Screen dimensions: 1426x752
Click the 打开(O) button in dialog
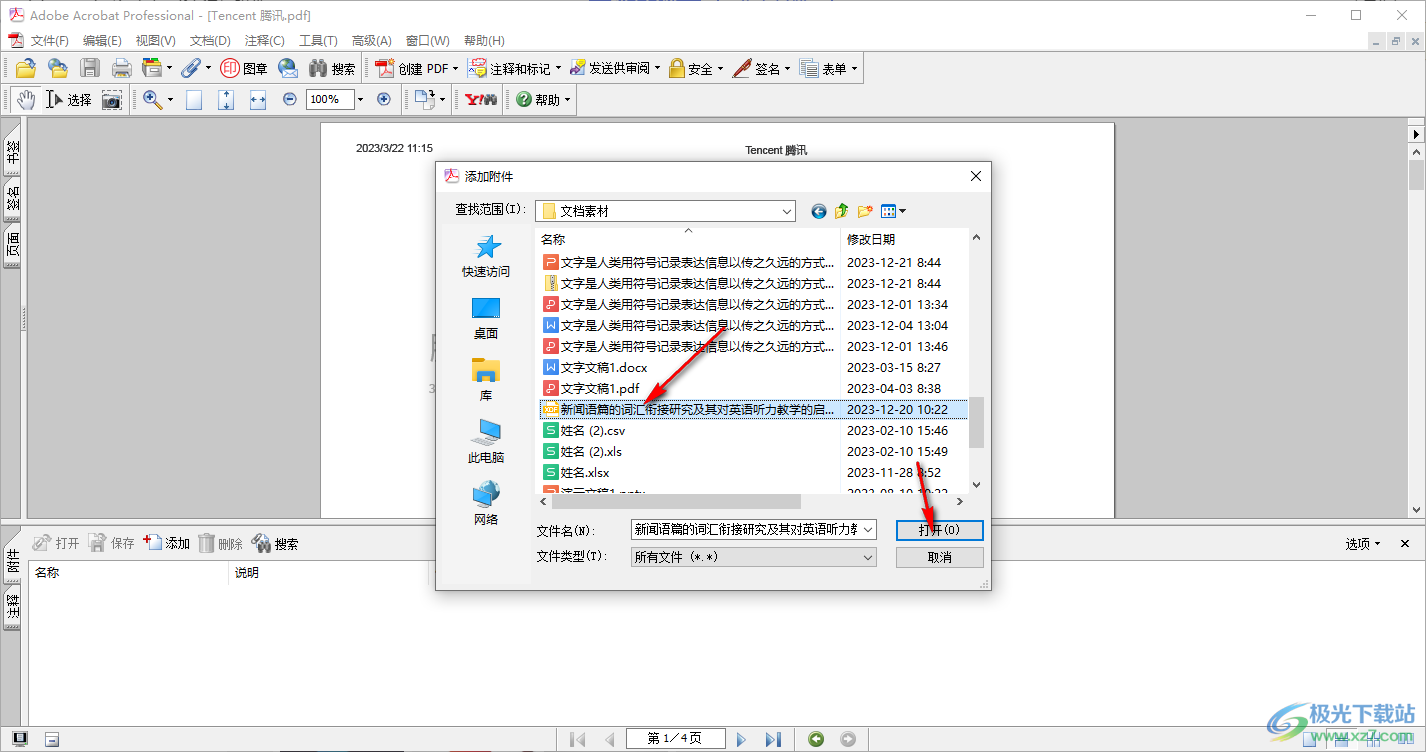tap(939, 530)
